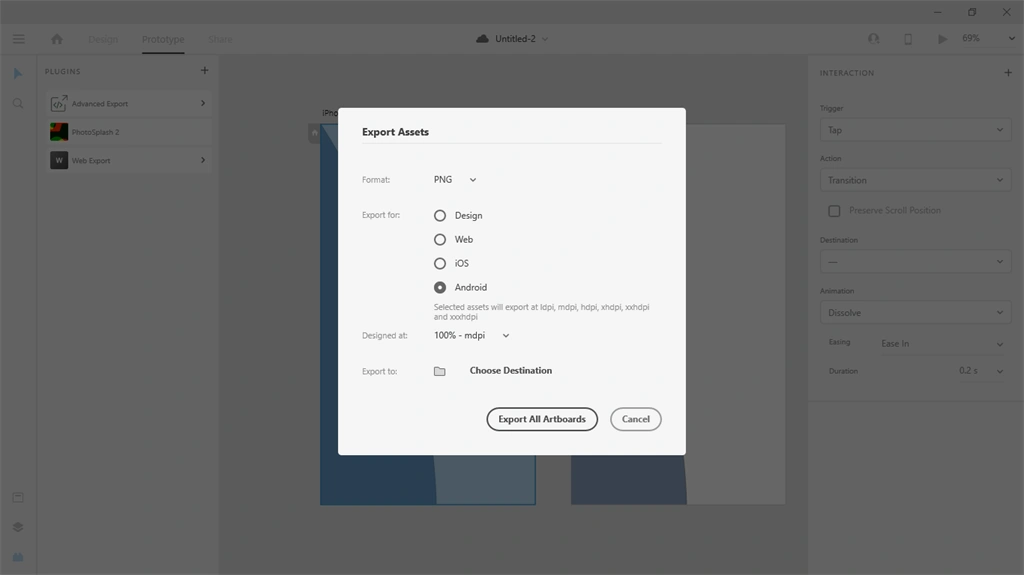The image size is (1024, 575).
Task: Open the 69% zoom level dropdown
Action: click(x=988, y=39)
